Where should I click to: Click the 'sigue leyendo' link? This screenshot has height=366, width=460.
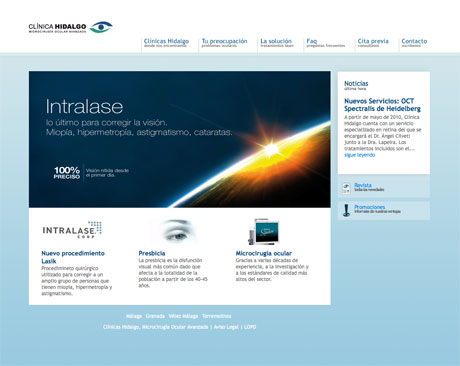click(359, 155)
